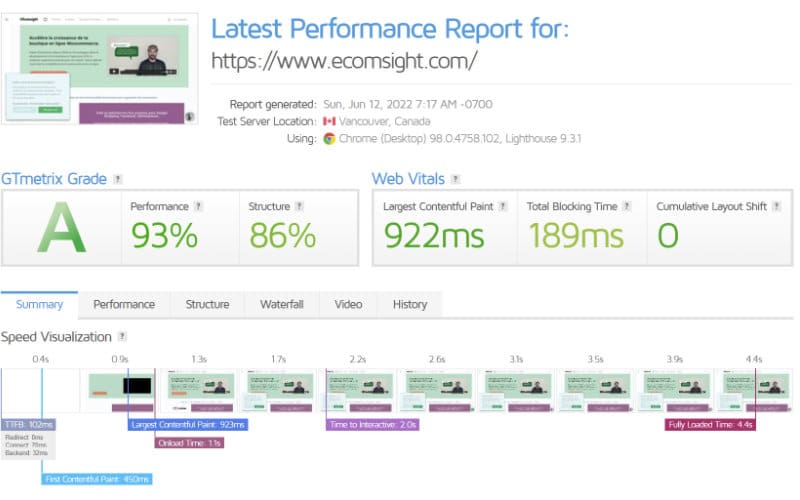The height and width of the screenshot is (500, 800).
Task: Click the ecomsight.com URL heading
Action: pyautogui.click(x=344, y=61)
